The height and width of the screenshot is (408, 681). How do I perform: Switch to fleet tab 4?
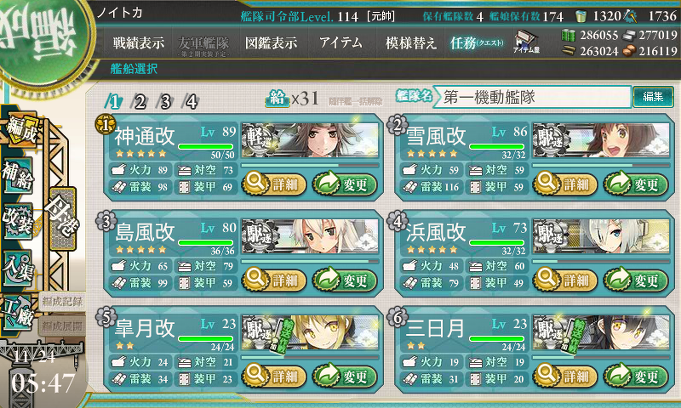click(191, 102)
